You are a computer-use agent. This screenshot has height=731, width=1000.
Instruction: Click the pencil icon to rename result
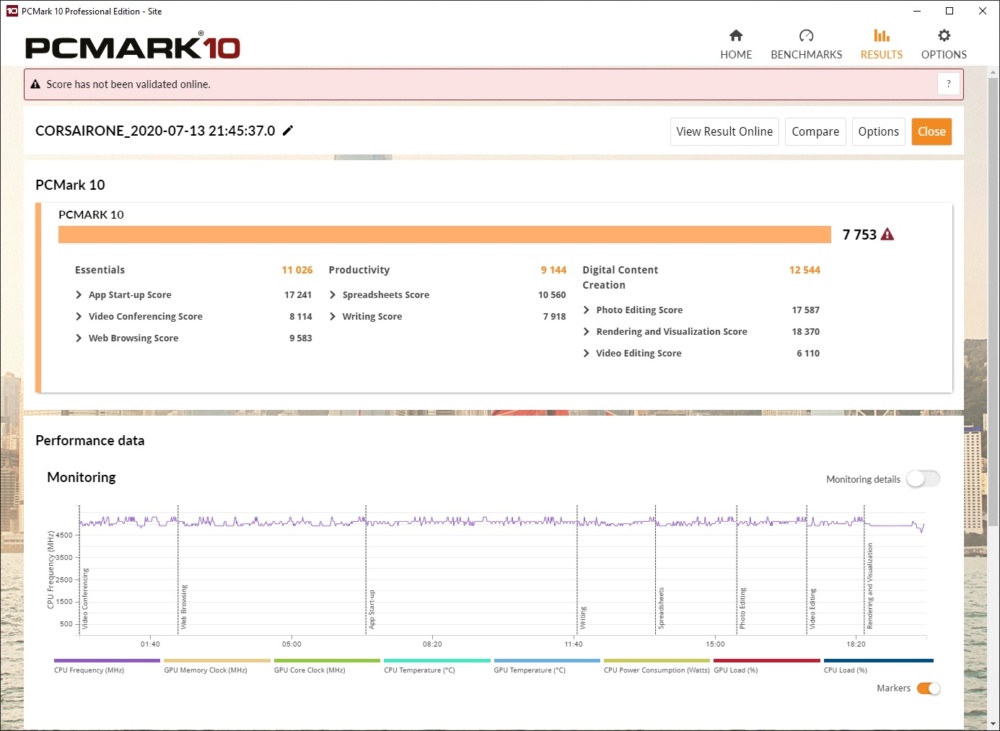click(288, 131)
